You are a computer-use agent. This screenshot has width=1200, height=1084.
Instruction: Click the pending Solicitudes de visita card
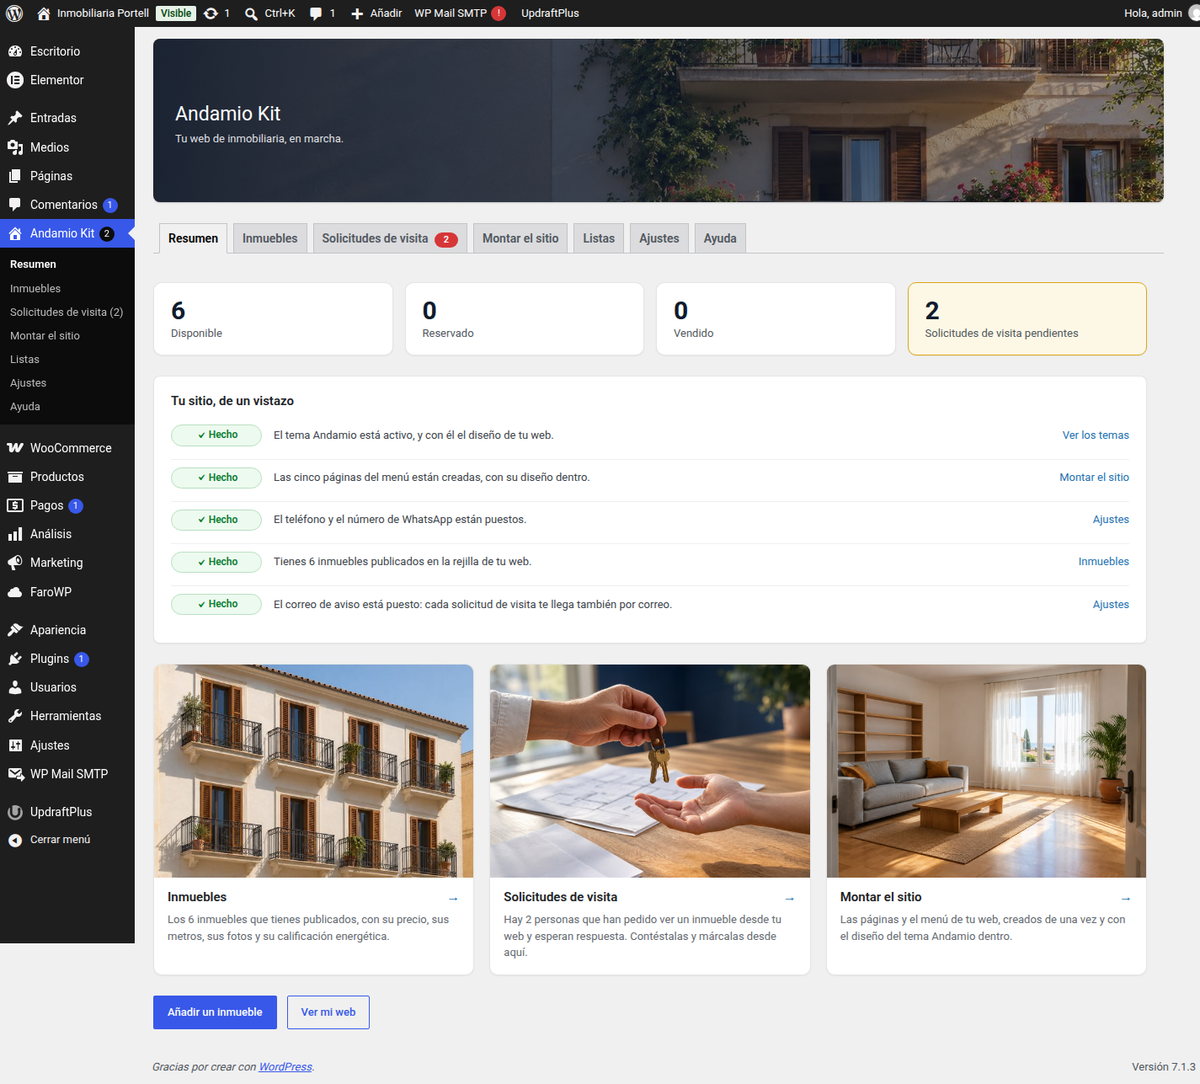pos(1027,319)
